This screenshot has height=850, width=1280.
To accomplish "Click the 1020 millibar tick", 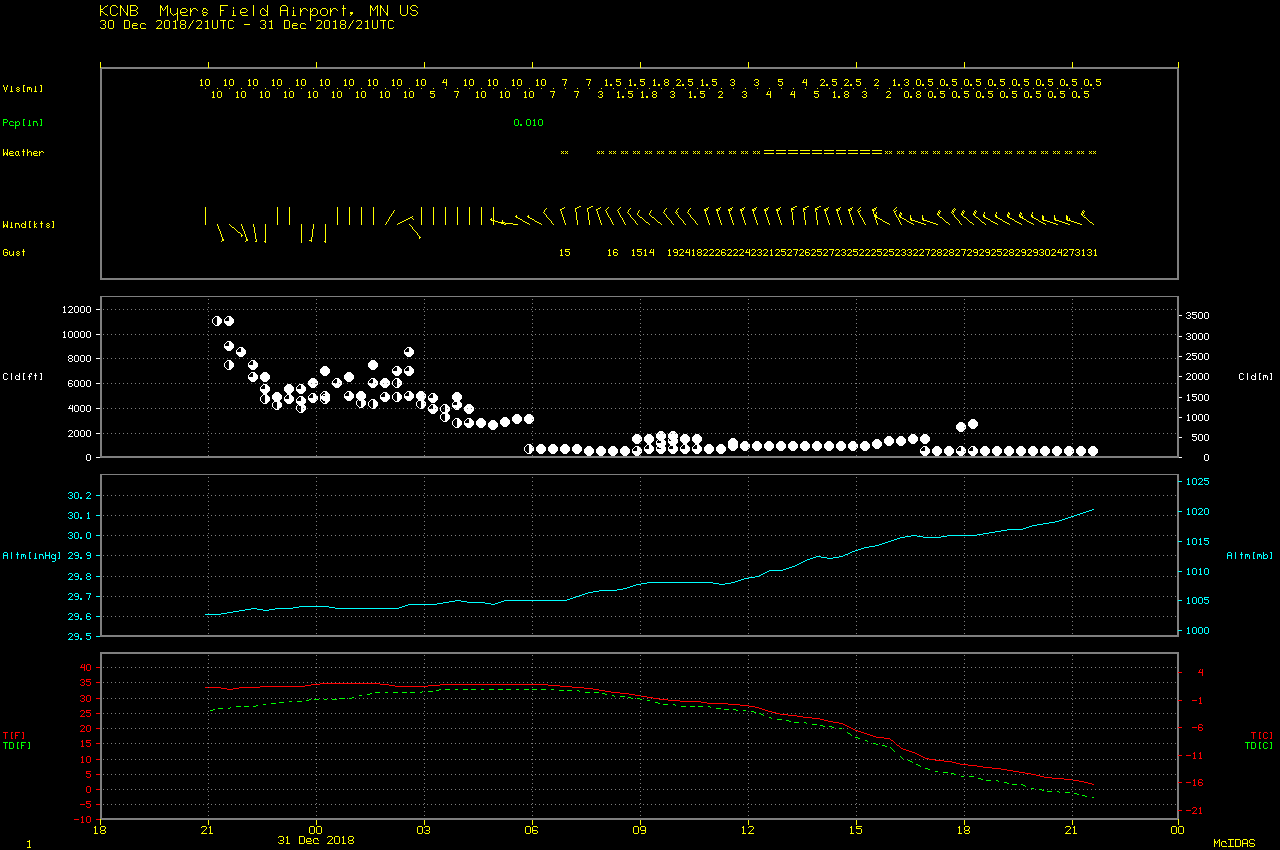I will [1198, 512].
